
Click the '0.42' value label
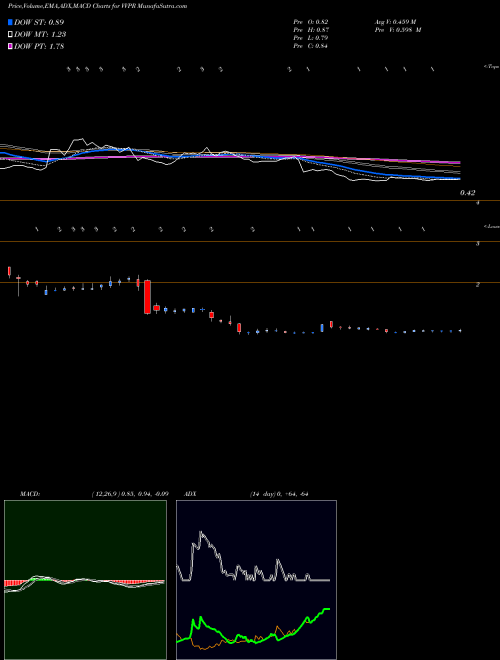point(468,193)
